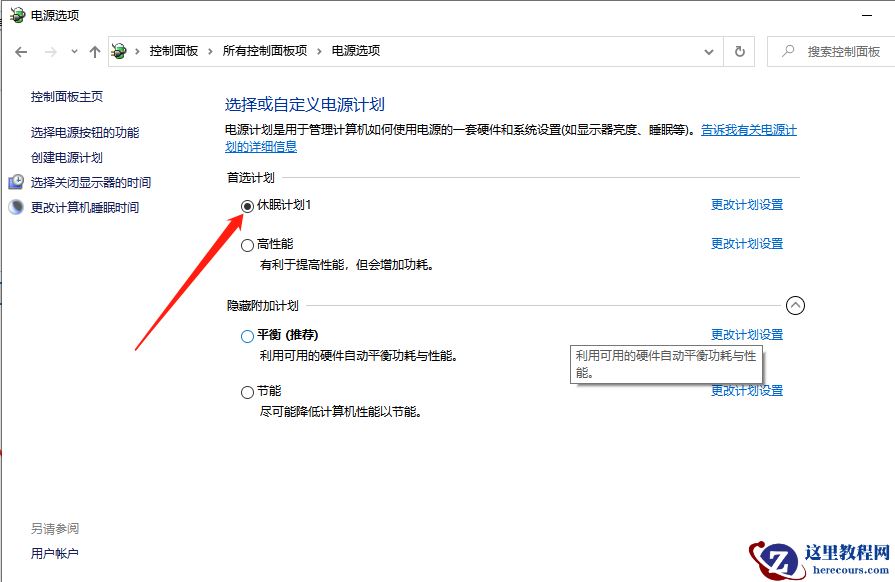Select the 平衡 (推荐) power plan
The height and width of the screenshot is (582, 895).
coord(247,335)
